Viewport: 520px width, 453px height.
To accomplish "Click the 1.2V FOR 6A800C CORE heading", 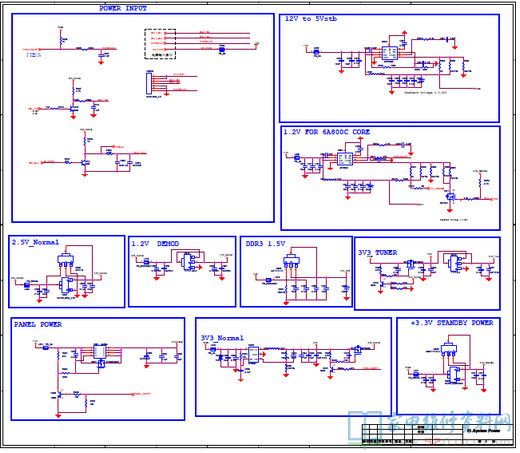I will [x=326, y=132].
